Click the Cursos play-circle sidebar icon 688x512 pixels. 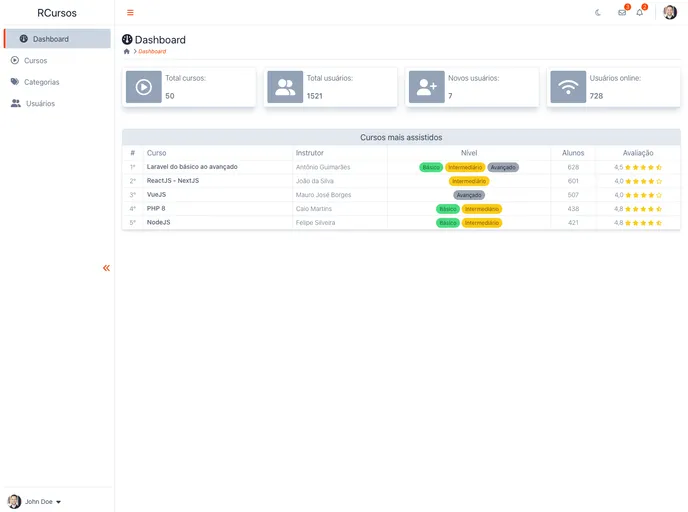(15, 60)
